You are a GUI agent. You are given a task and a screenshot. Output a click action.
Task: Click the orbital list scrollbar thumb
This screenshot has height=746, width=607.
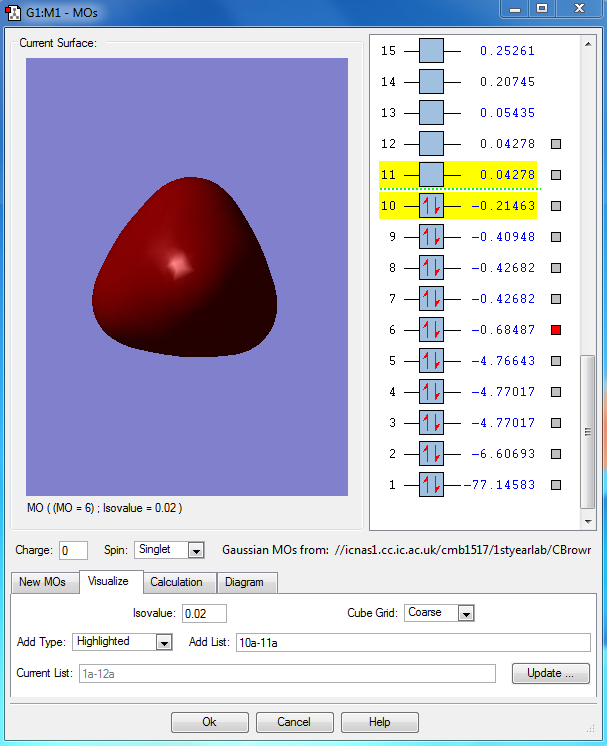588,432
